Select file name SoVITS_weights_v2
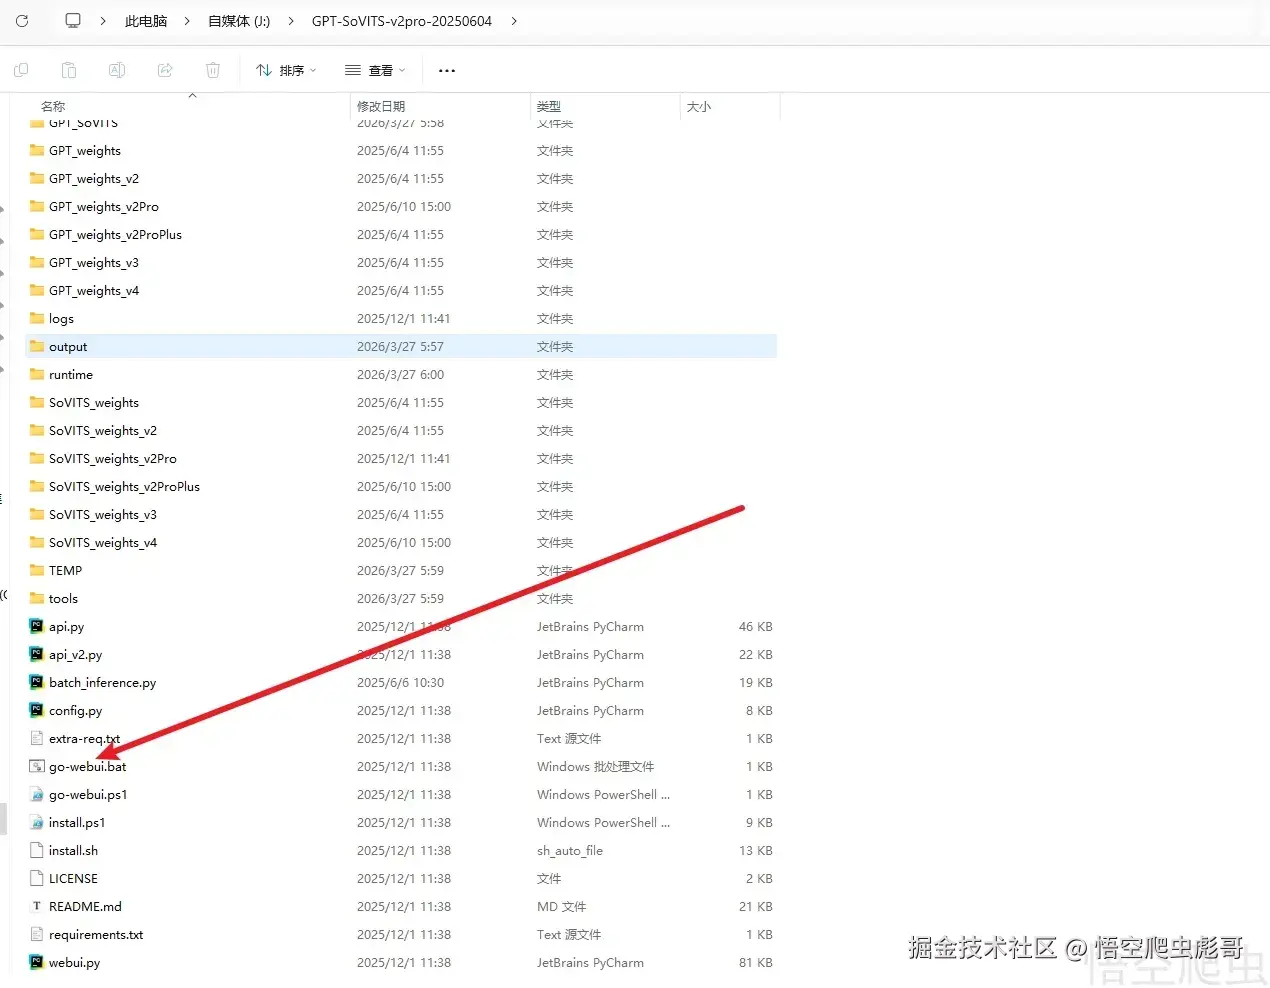 tap(103, 431)
